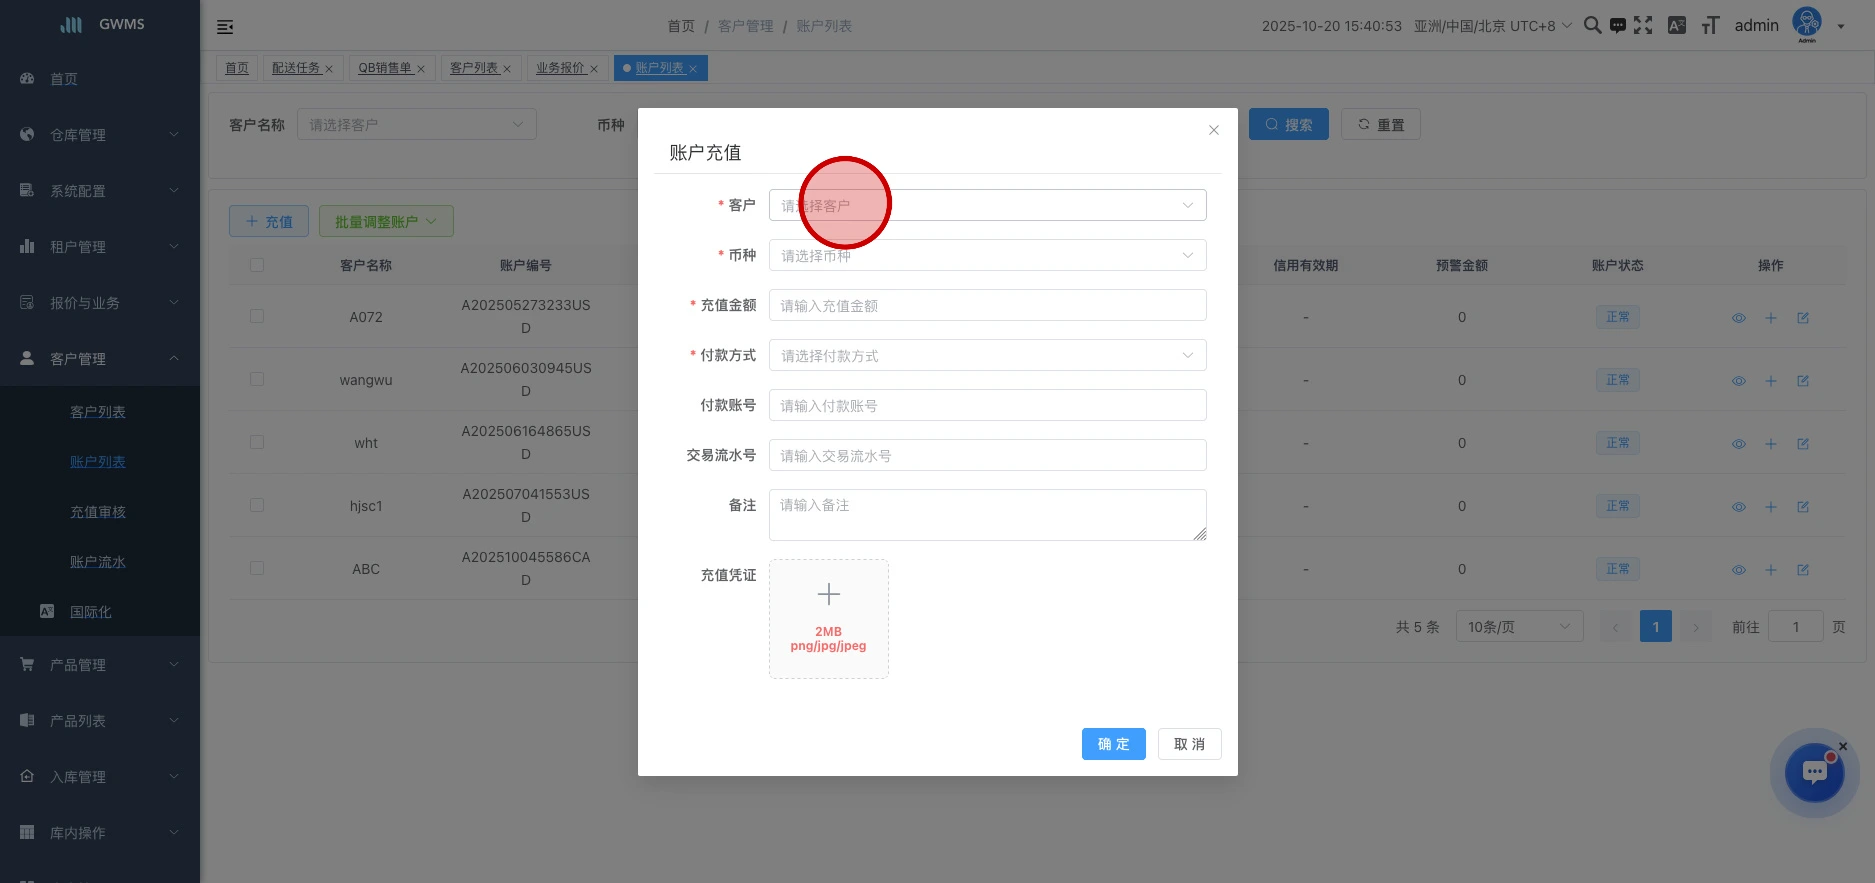This screenshot has width=1875, height=883.
Task: Open the 客户 dropdown in recharge dialog
Action: (x=987, y=205)
